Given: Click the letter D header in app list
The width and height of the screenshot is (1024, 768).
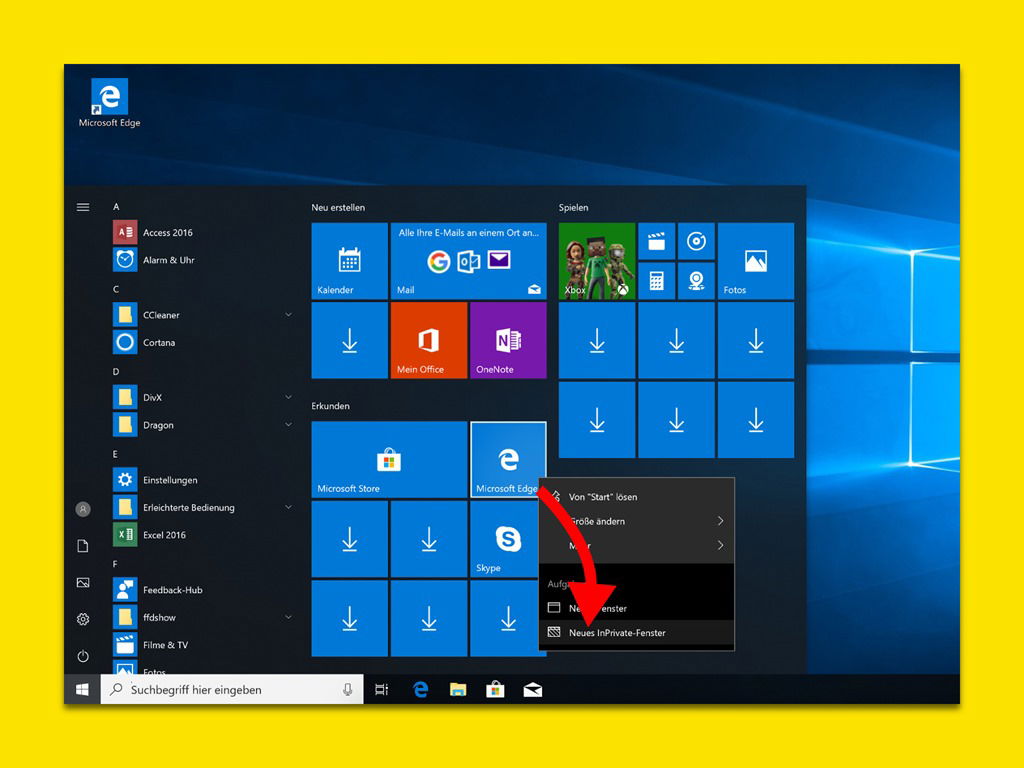Looking at the screenshot, I should coord(116,372).
